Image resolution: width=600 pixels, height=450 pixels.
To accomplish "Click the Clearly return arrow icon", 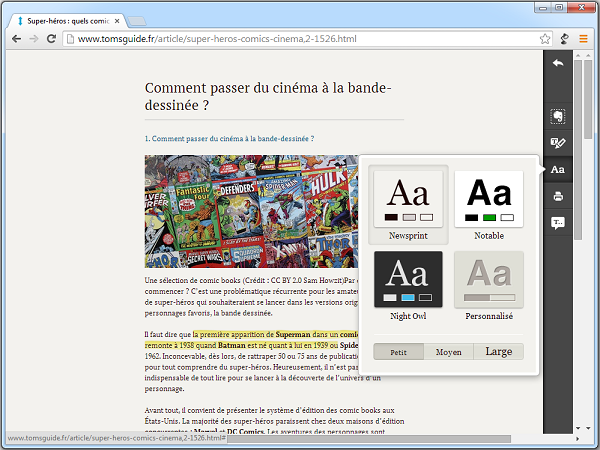I will [558, 63].
